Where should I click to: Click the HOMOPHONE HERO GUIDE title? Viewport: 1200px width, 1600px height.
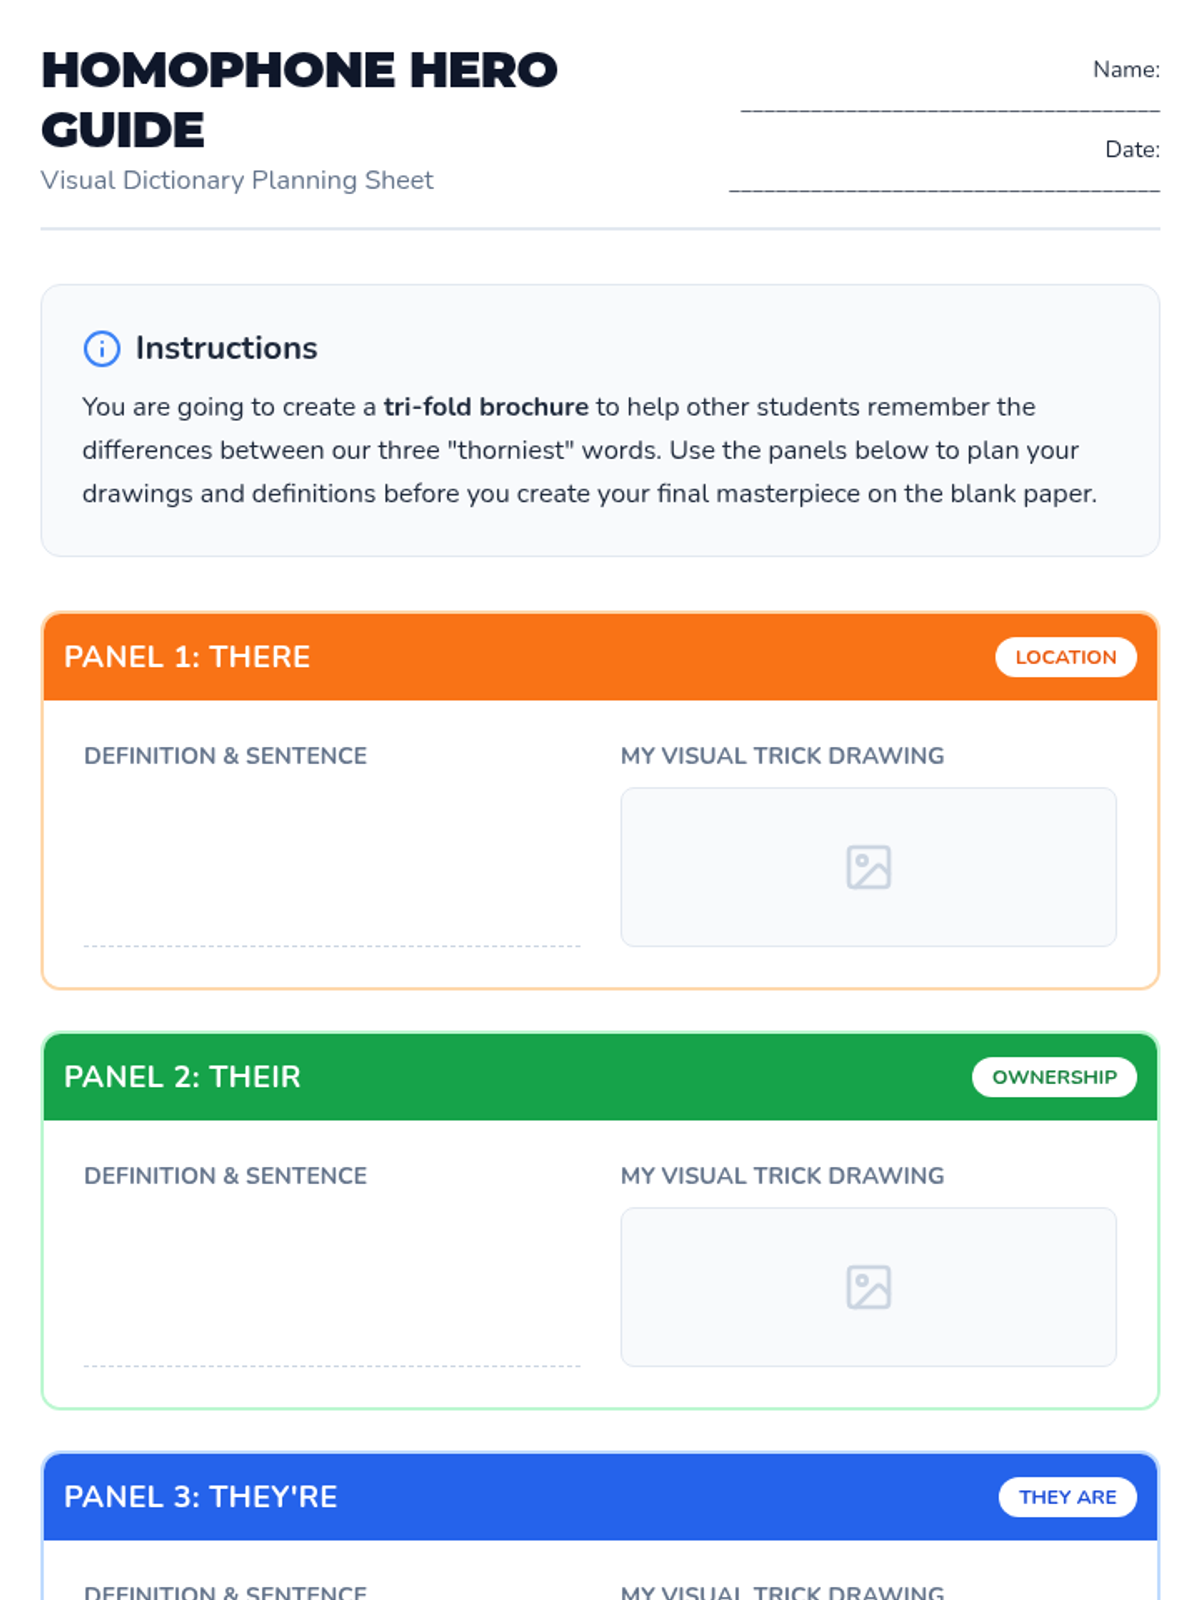point(298,100)
